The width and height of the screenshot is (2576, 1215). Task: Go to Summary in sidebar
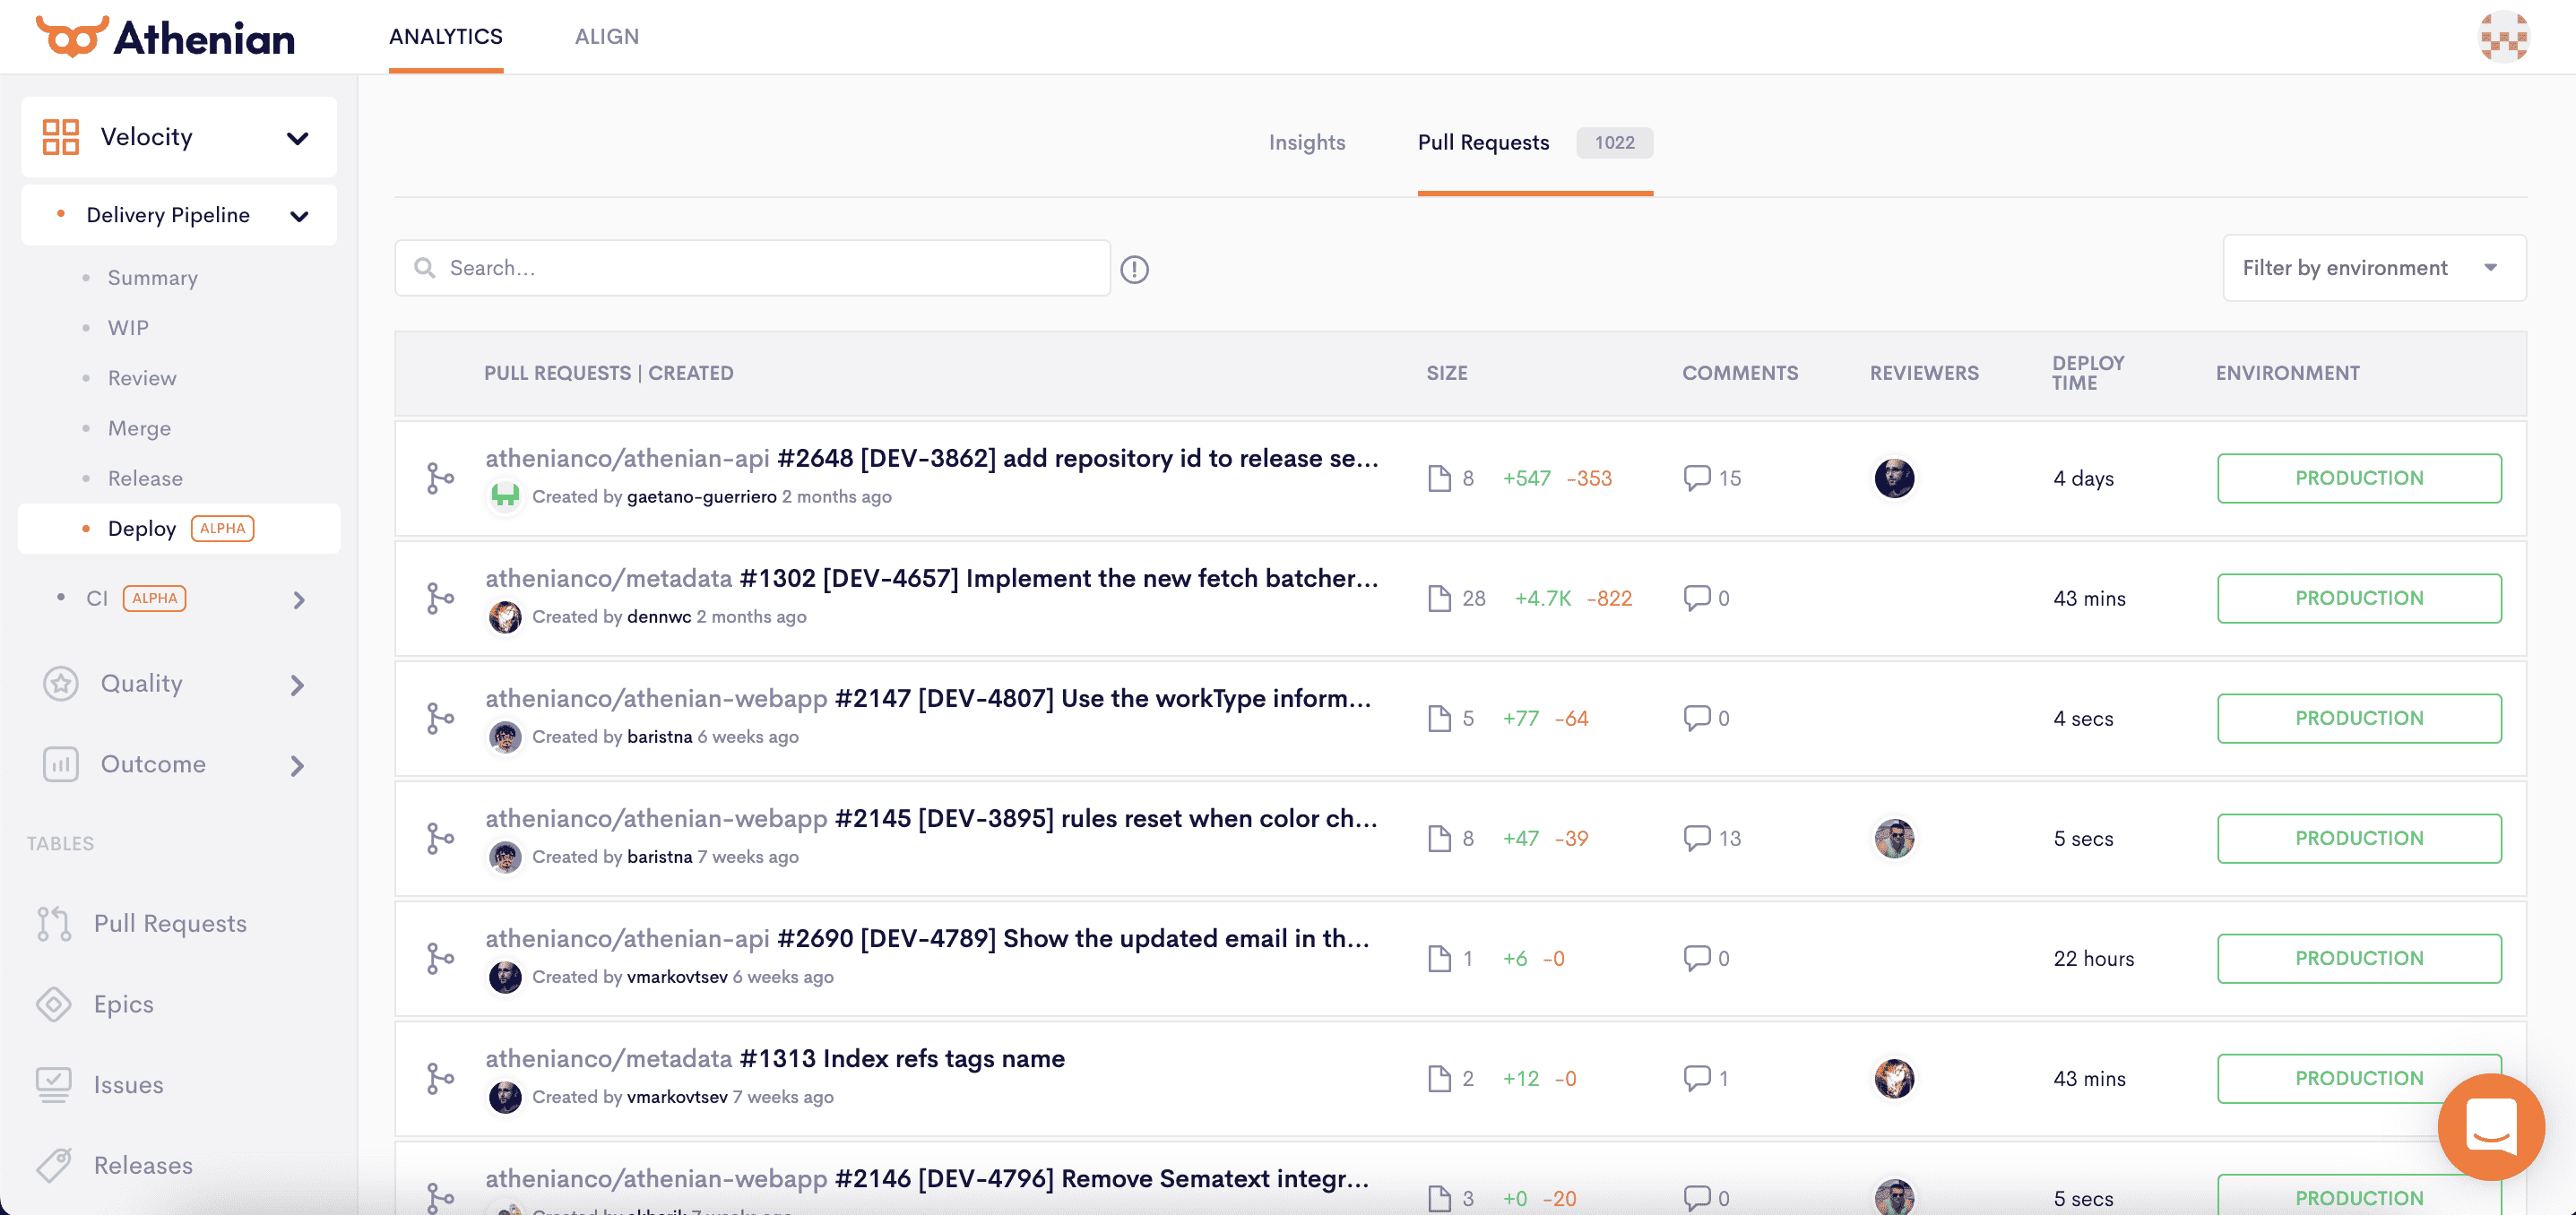[x=153, y=278]
